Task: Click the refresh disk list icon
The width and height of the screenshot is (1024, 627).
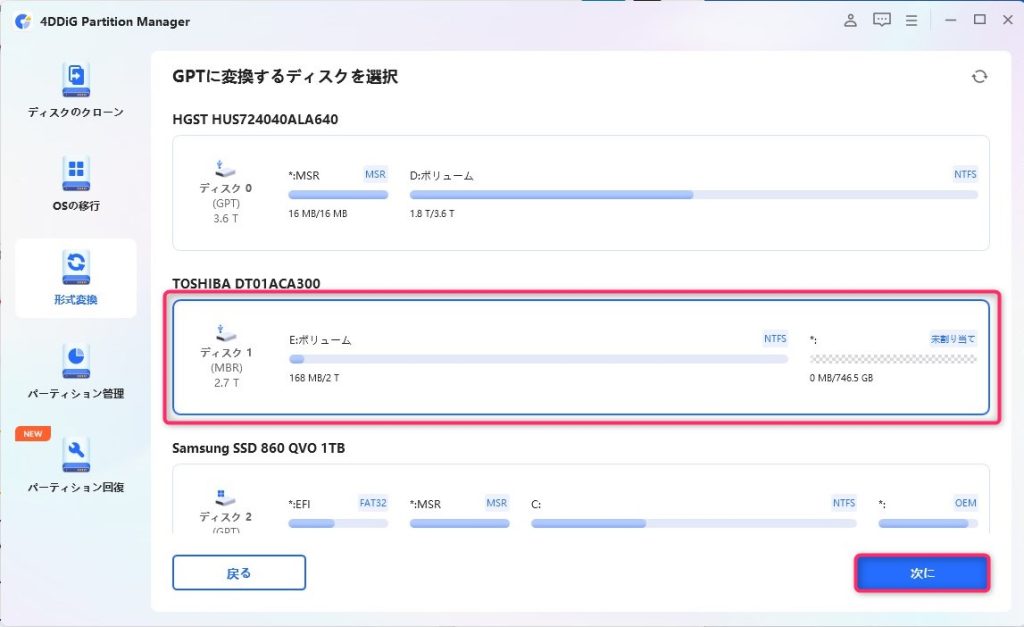Action: click(979, 77)
